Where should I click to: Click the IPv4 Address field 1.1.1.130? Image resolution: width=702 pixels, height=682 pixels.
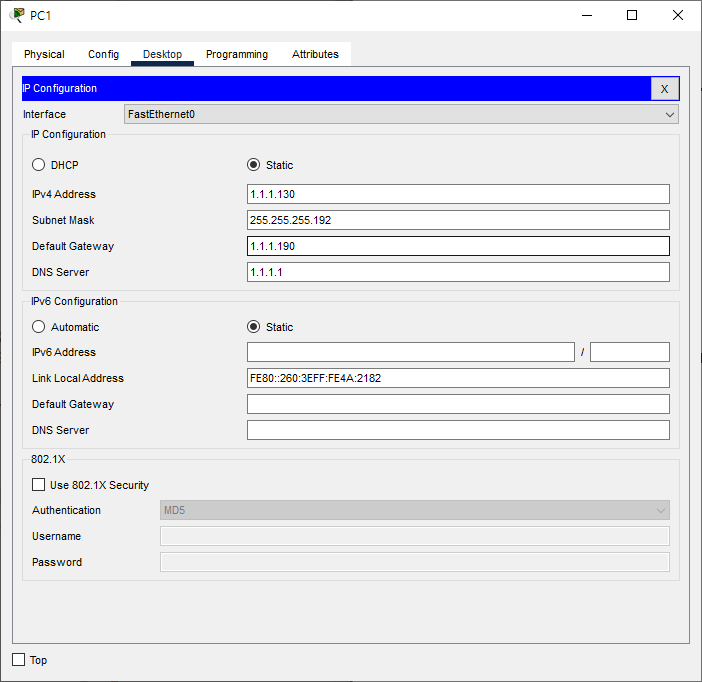458,194
